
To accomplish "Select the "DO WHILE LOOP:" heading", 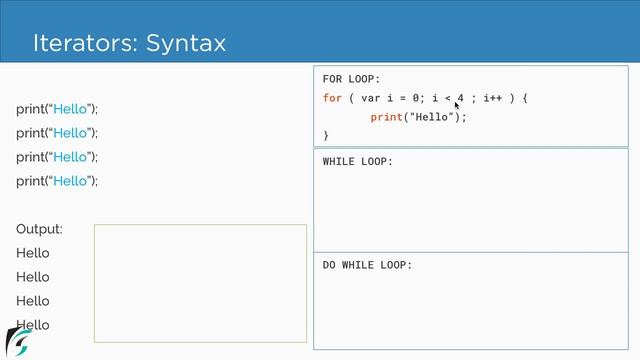I will pos(367,265).
